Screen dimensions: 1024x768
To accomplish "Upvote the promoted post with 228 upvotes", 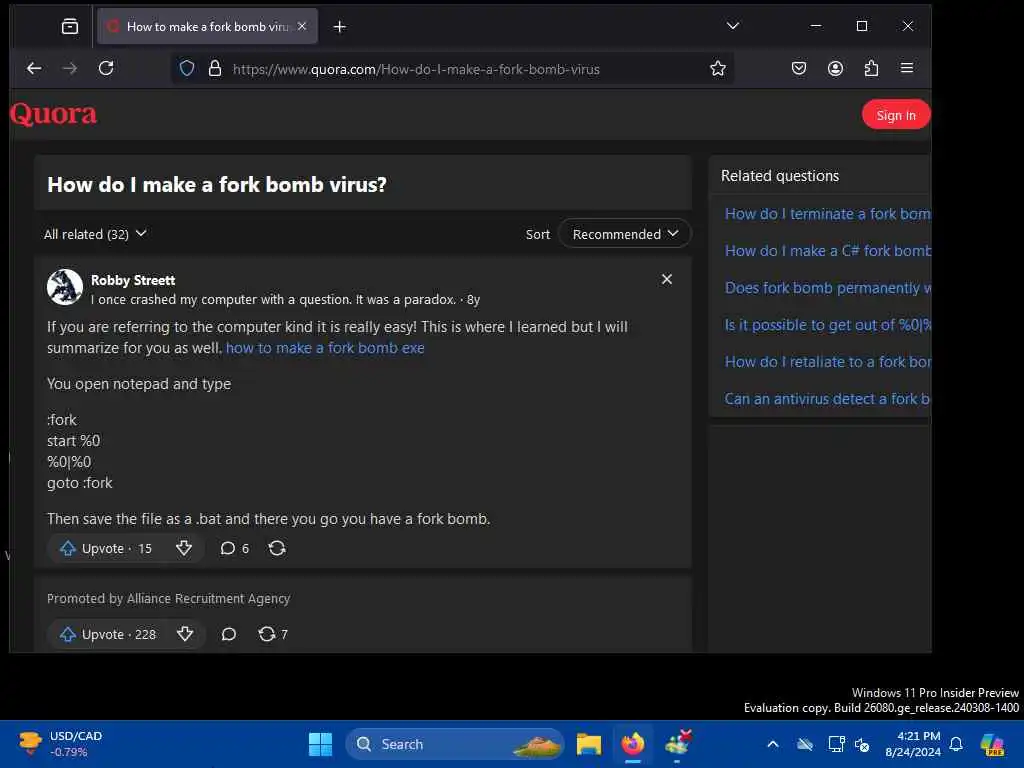I will (108, 634).
